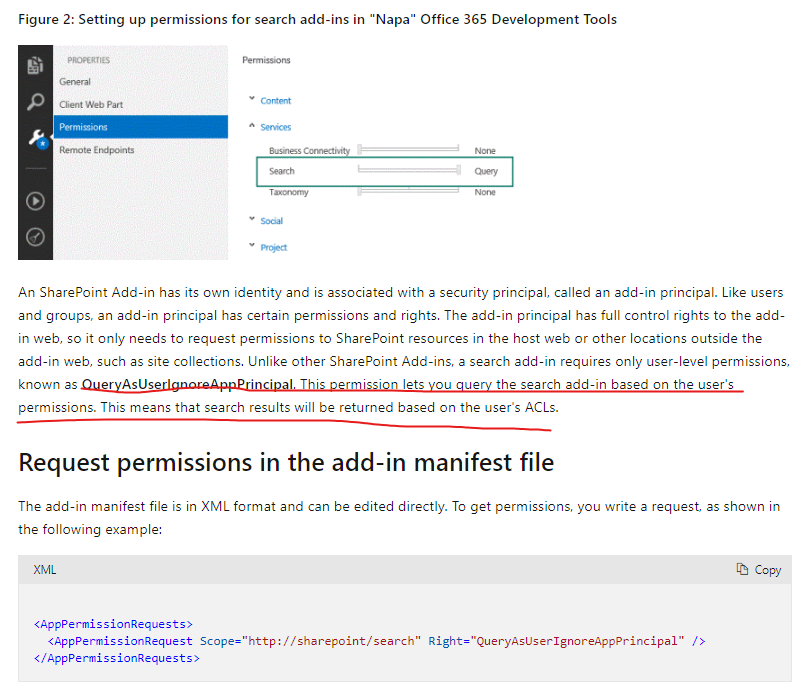Click the copy icon in XML code block
Screen dimensions: 807x687
click(742, 569)
